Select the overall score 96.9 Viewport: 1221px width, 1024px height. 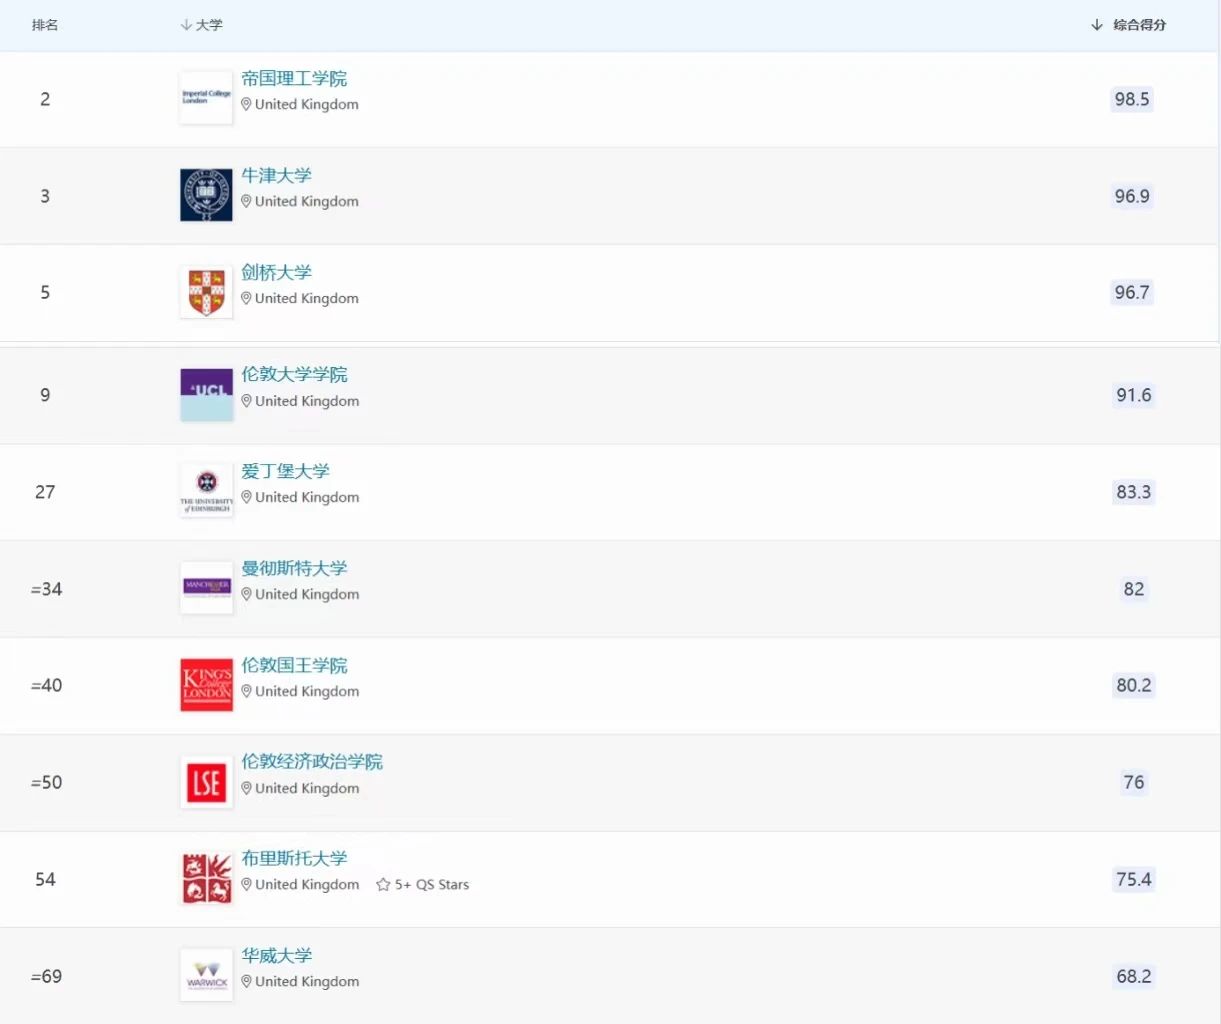(x=1132, y=196)
